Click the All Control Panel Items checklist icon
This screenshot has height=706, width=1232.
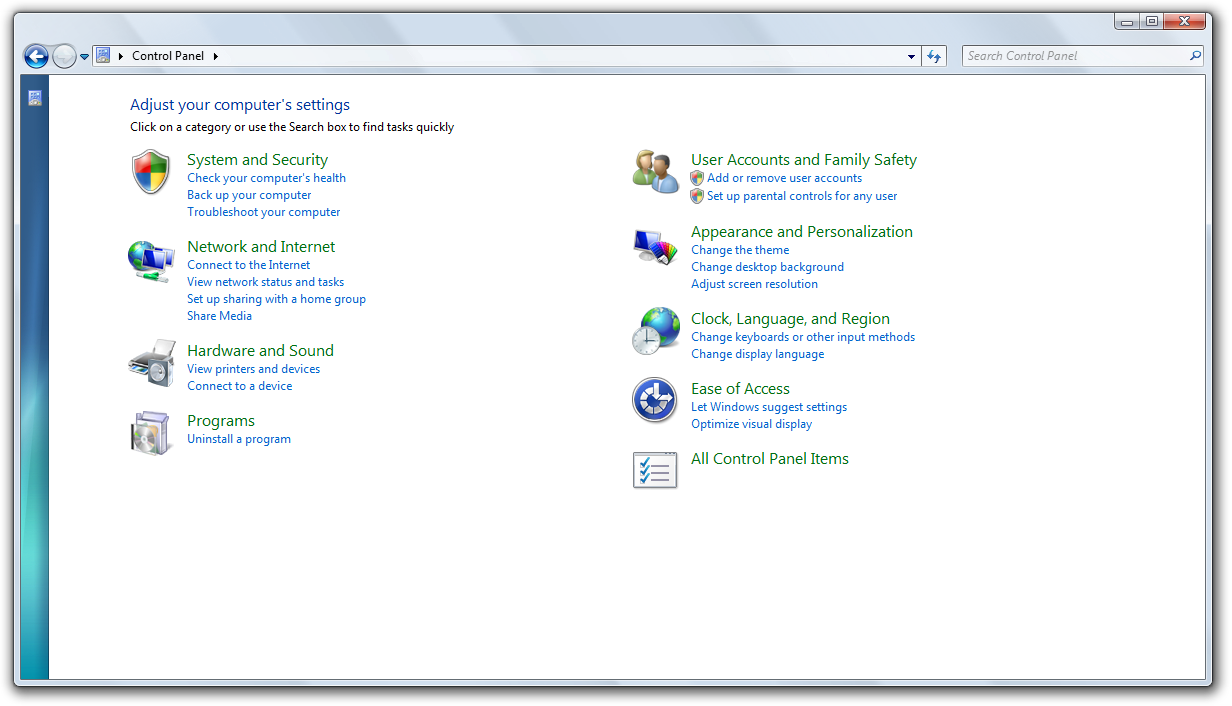coord(656,470)
